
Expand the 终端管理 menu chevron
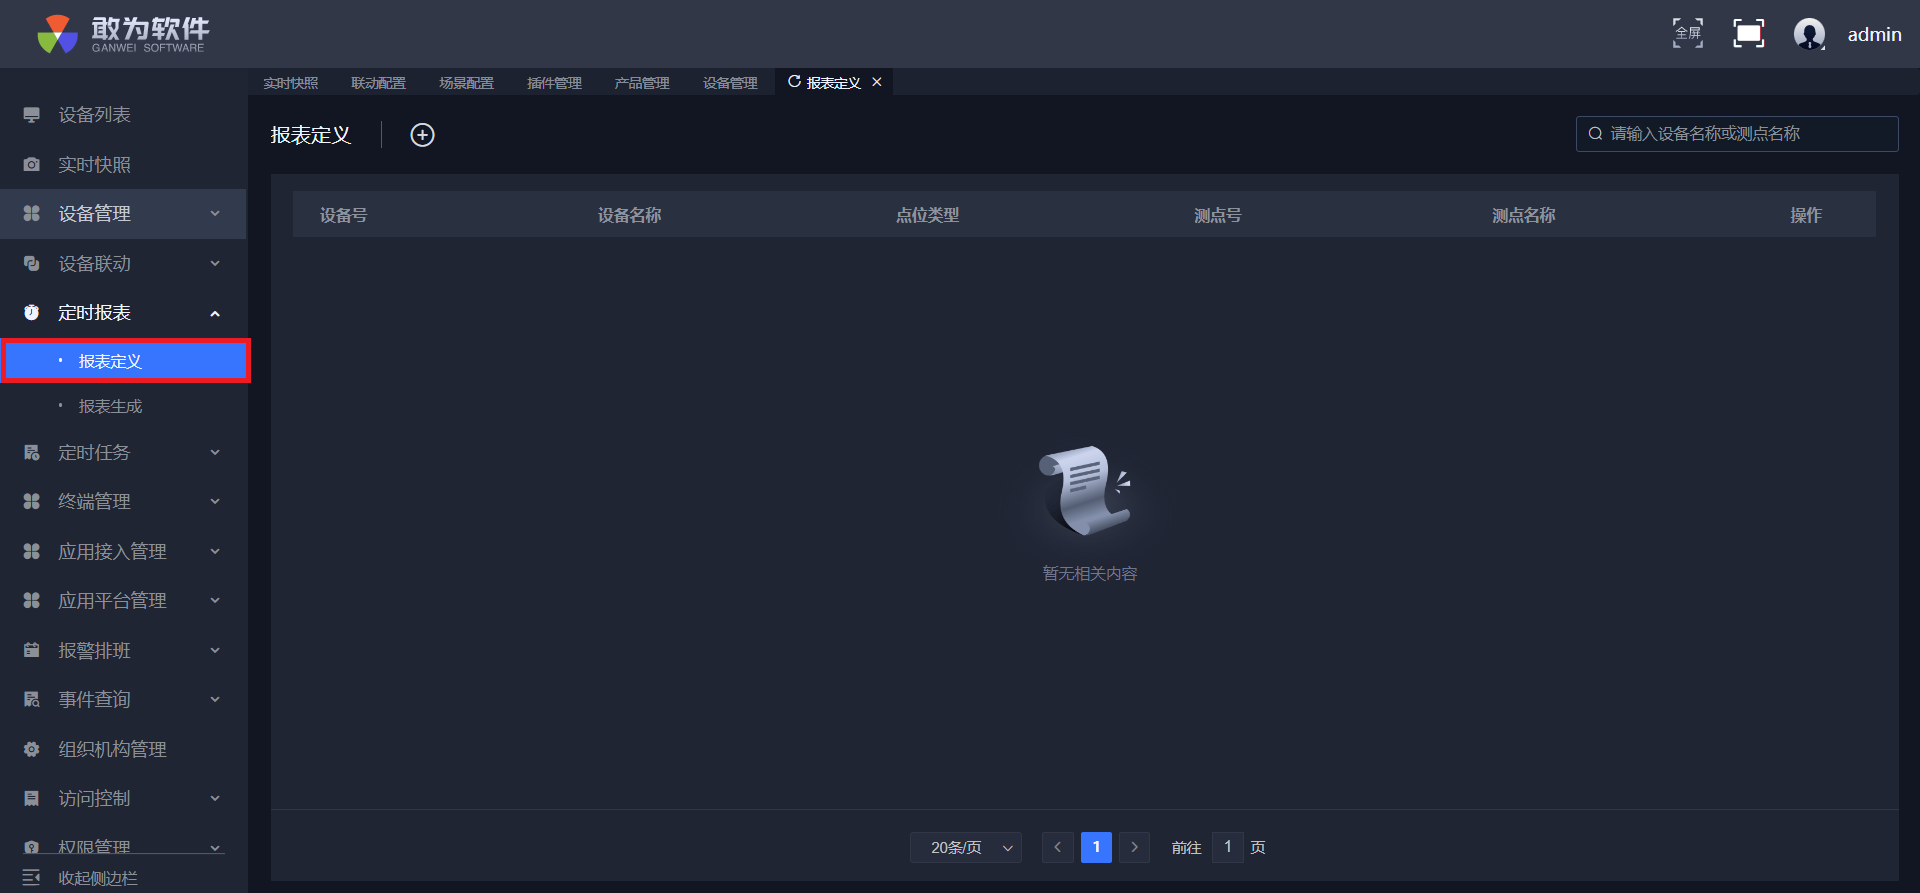click(215, 501)
